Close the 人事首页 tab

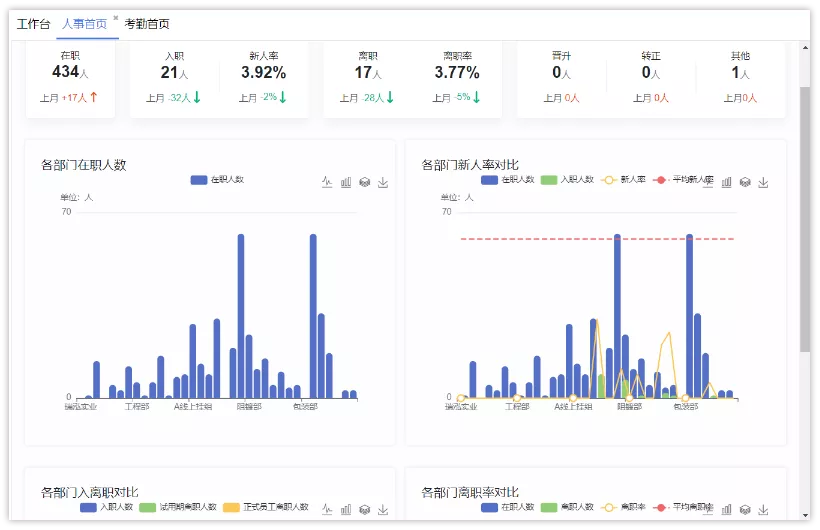[116, 18]
